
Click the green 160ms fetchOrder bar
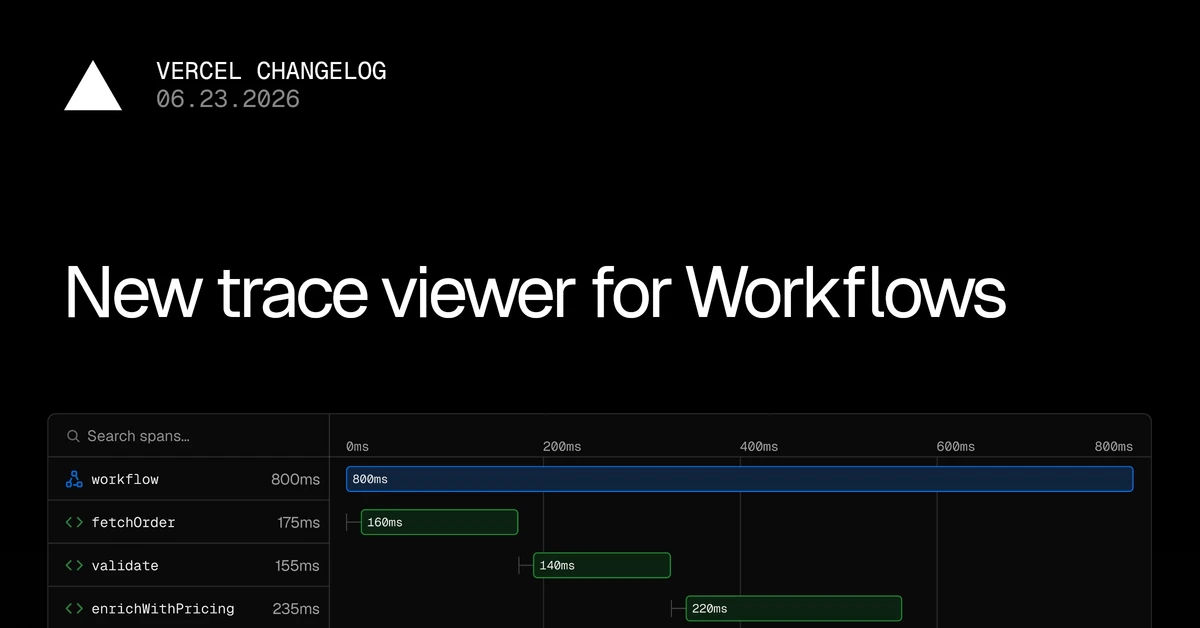coord(439,522)
